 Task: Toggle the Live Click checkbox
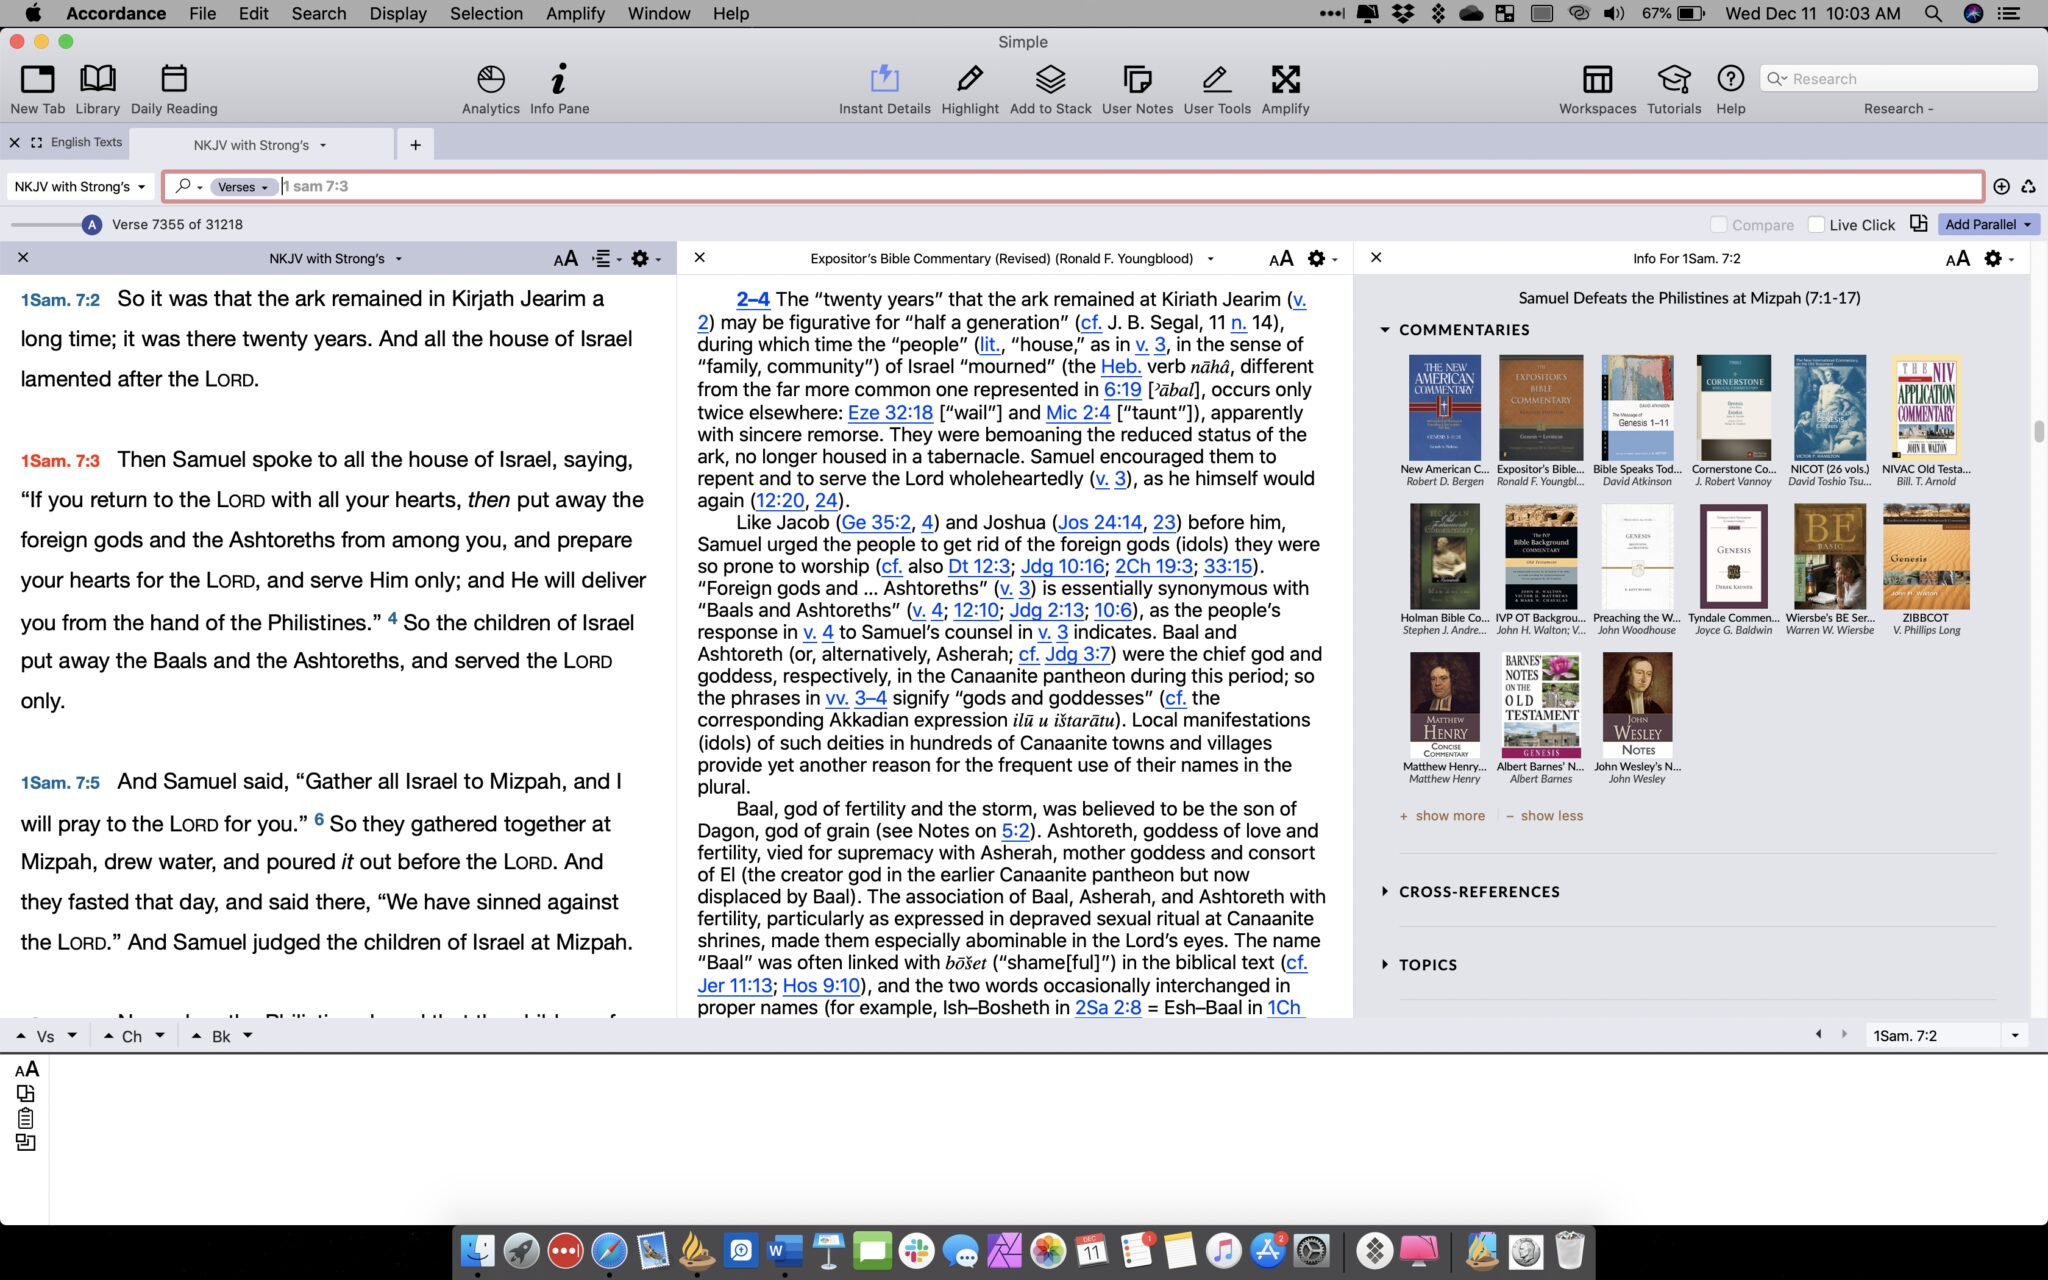coord(1817,225)
